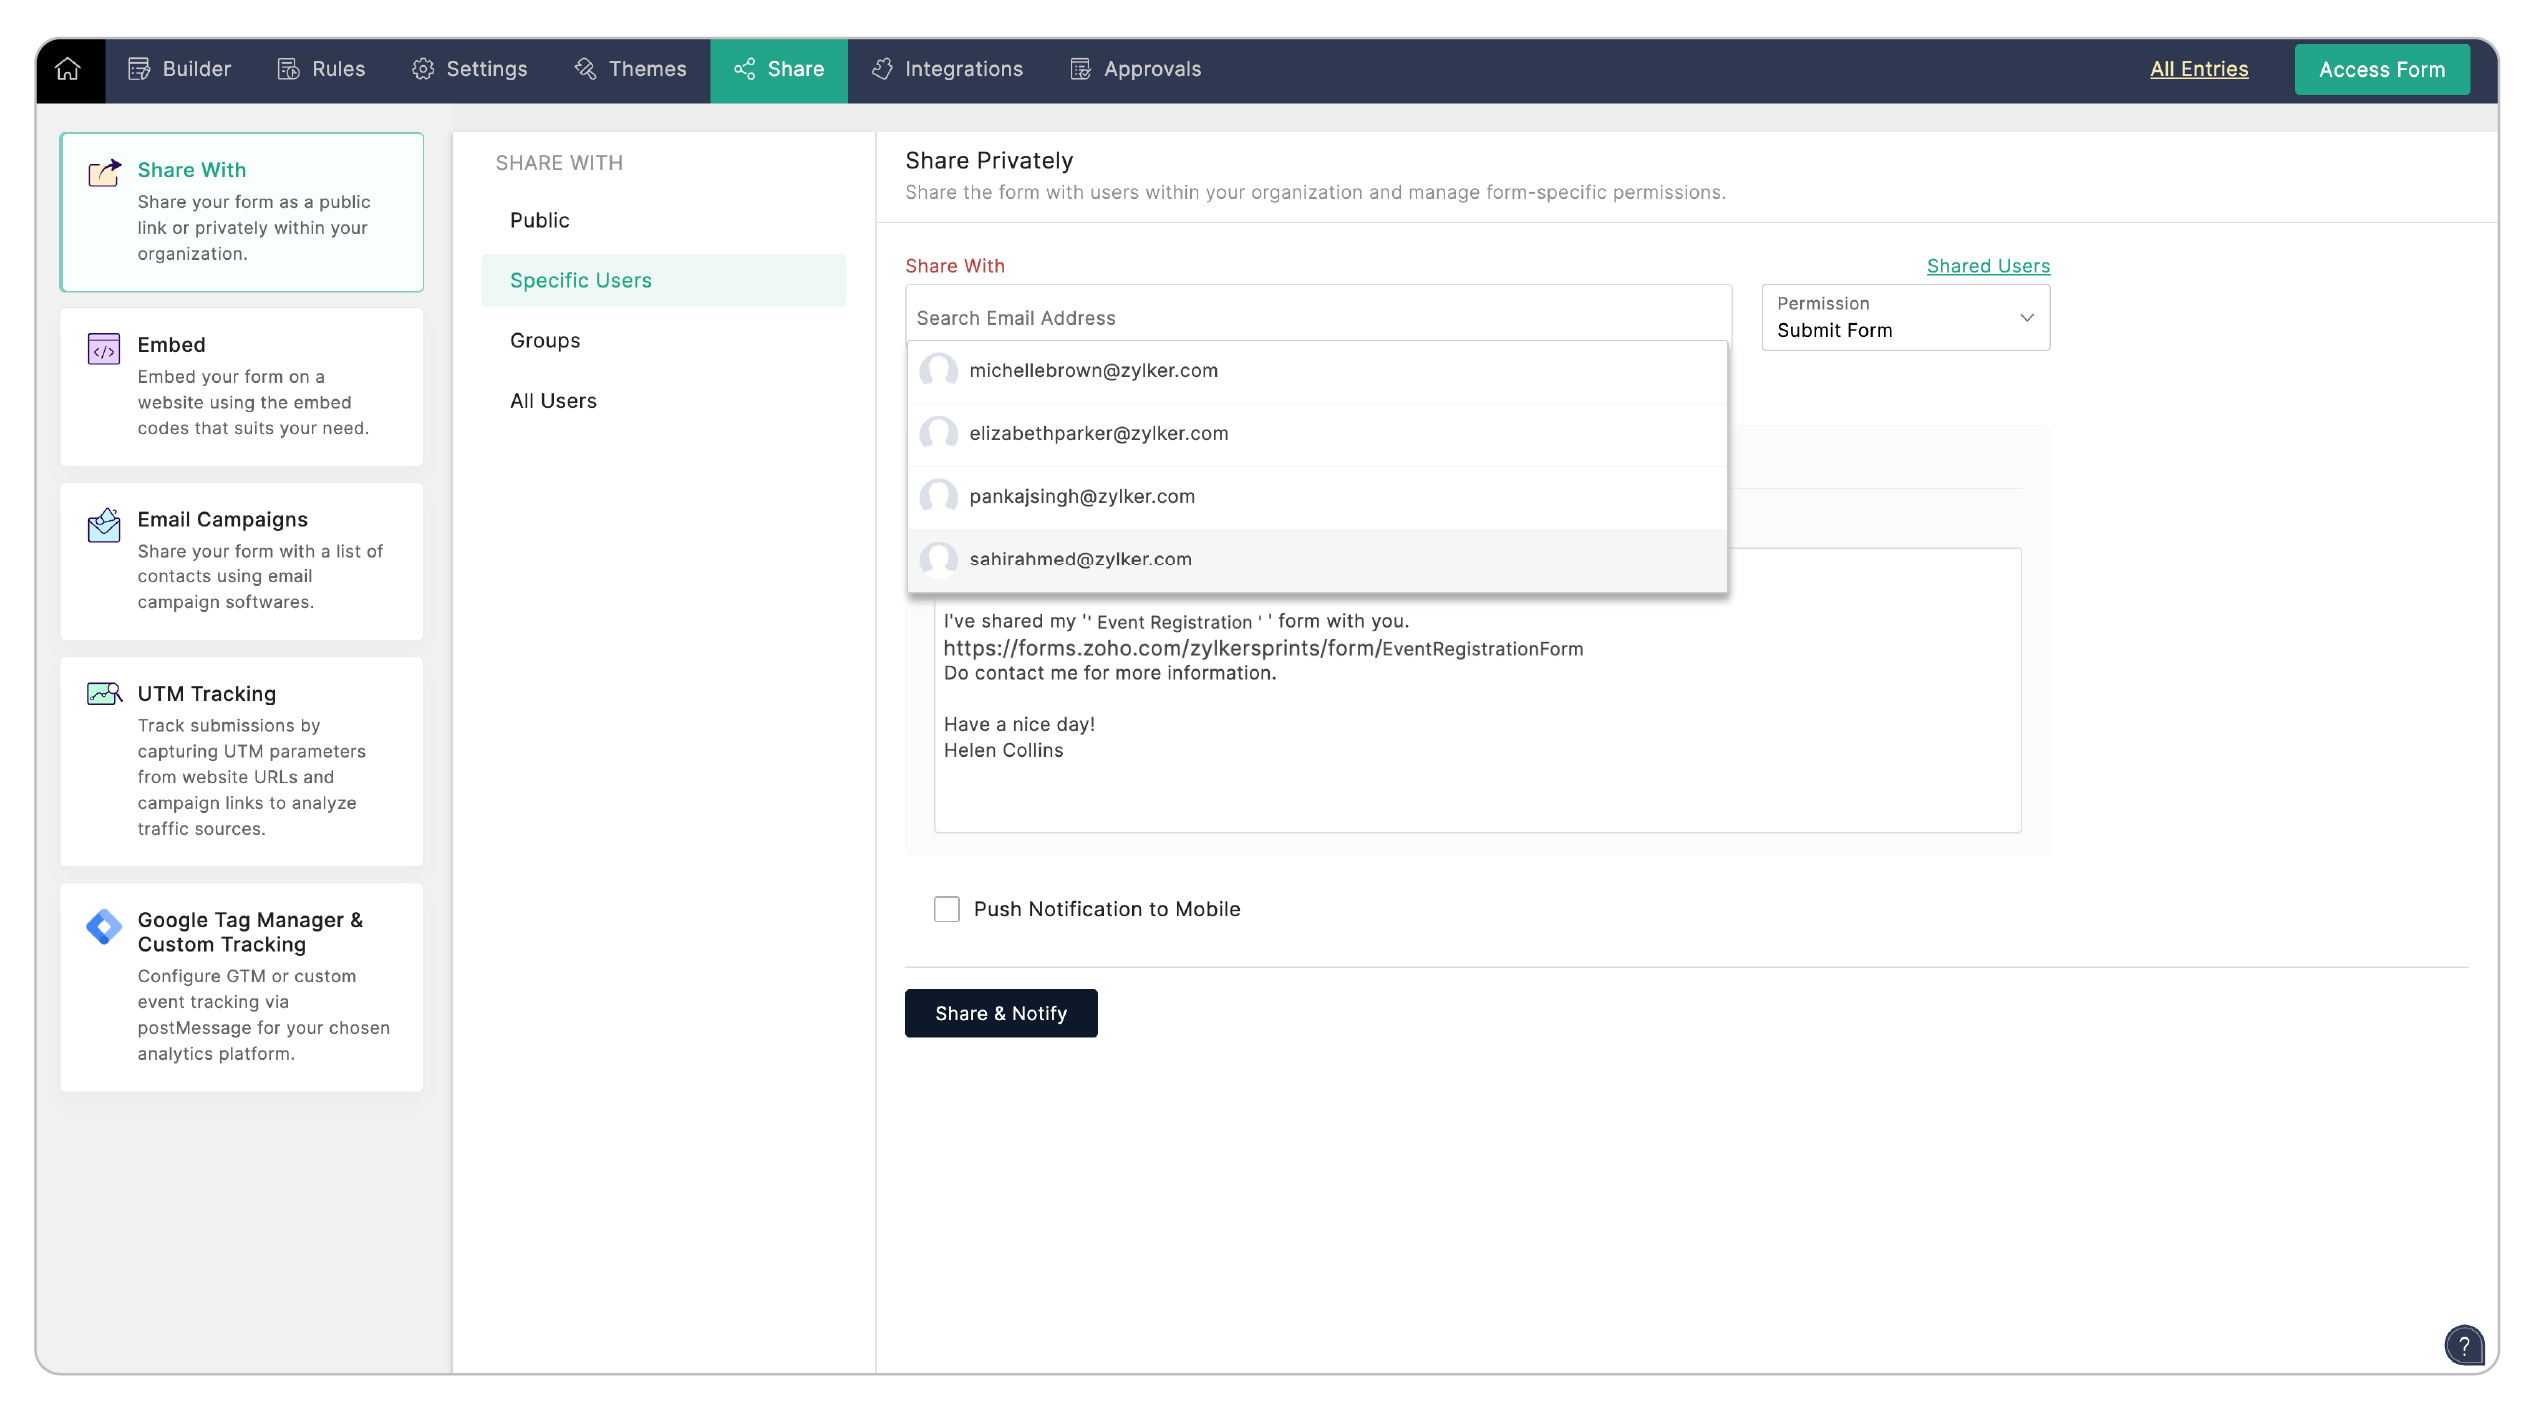
Task: Click the Access Form button
Action: [2381, 69]
